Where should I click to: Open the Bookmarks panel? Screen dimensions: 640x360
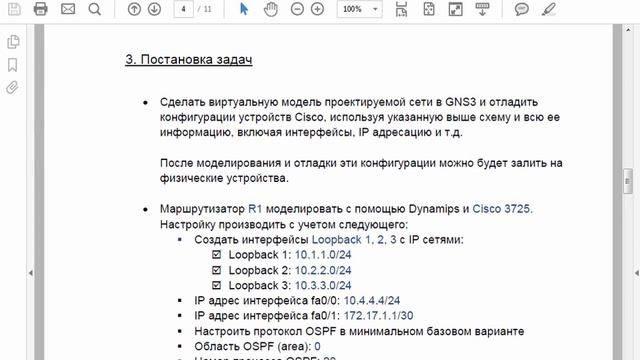tap(13, 64)
